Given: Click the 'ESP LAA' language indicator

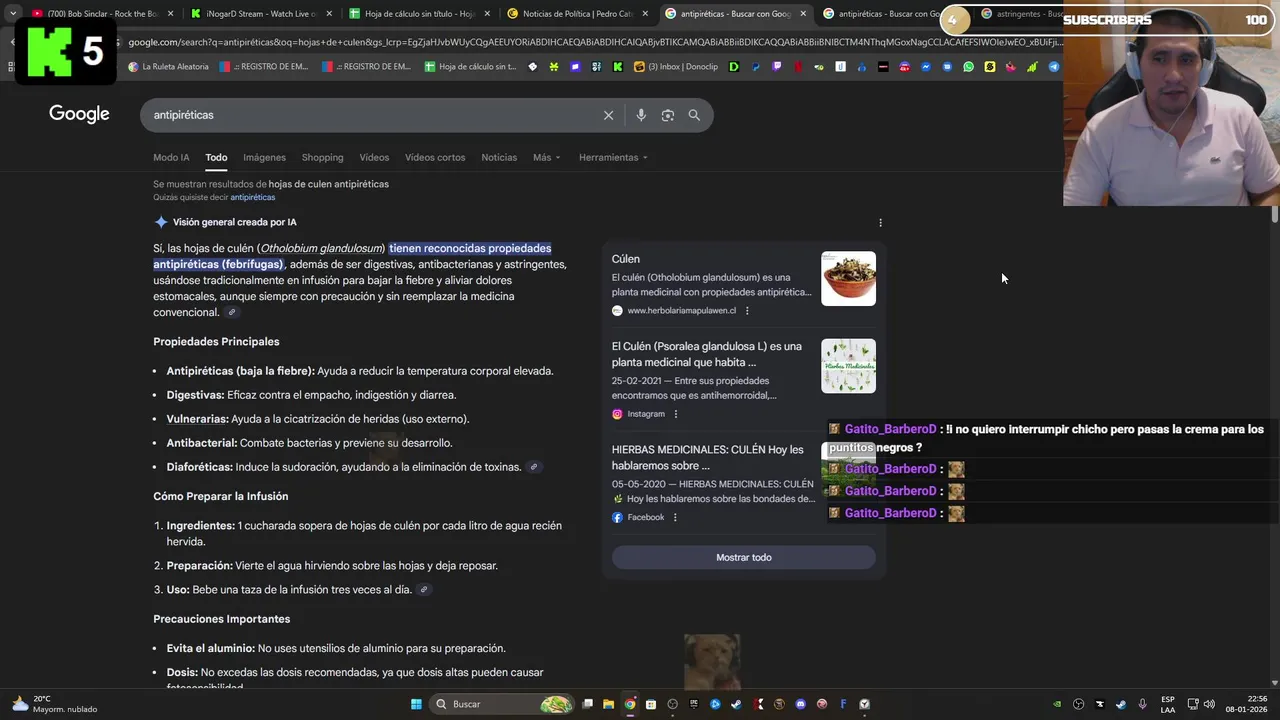Looking at the screenshot, I should [1168, 704].
